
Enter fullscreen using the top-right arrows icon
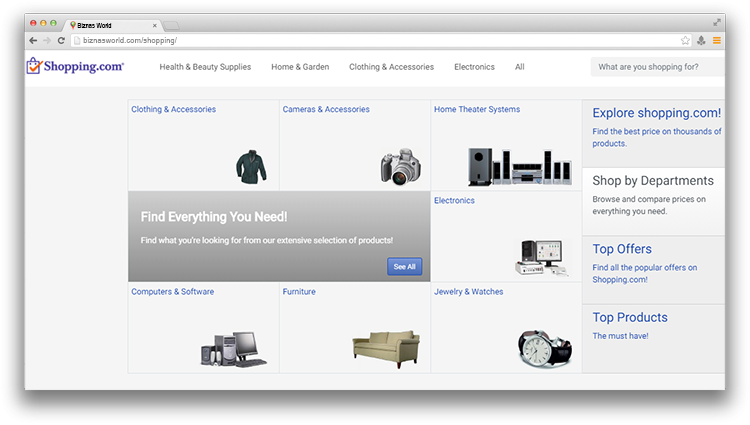click(716, 22)
